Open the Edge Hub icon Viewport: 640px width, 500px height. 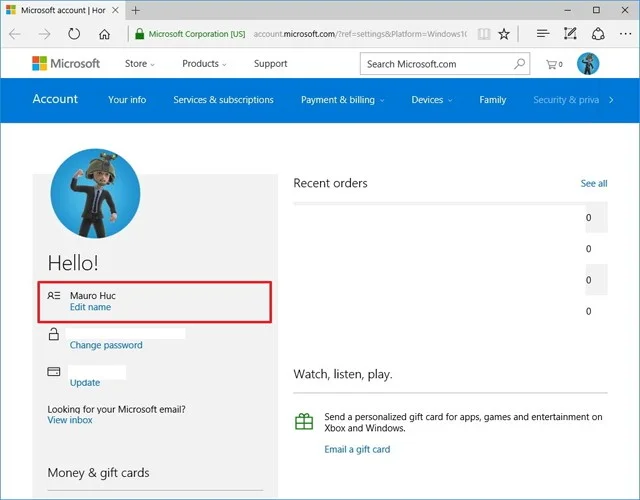click(x=543, y=33)
